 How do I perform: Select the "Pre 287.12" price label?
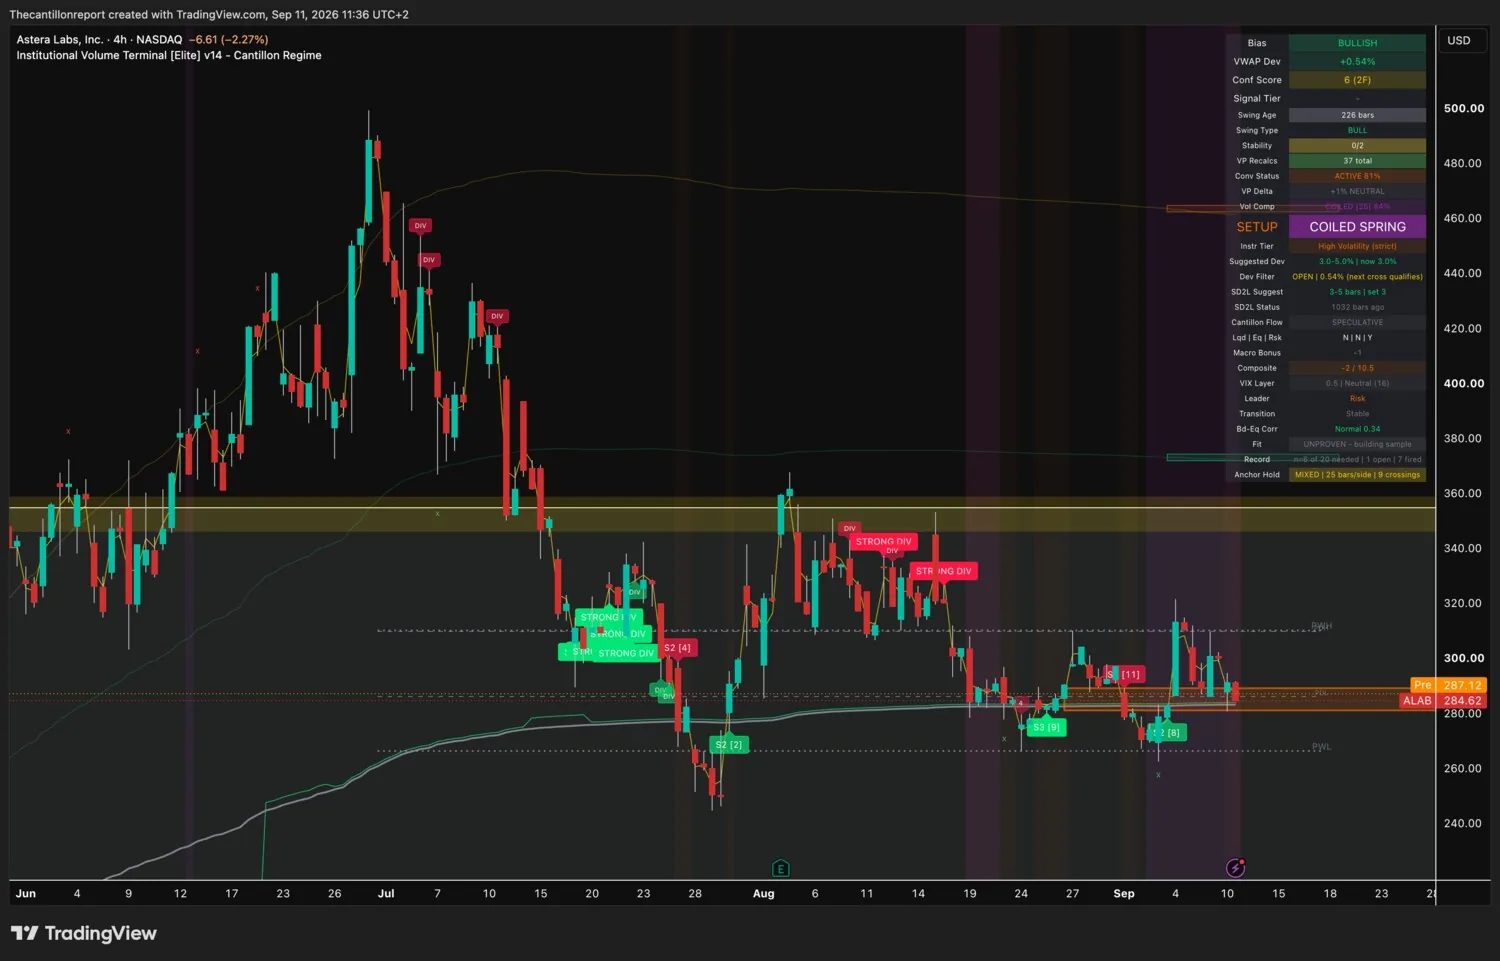tap(1448, 685)
